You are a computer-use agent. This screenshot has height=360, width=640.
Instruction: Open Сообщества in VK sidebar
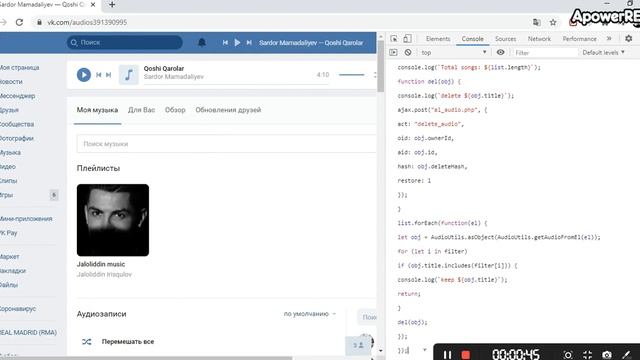click(x=17, y=124)
